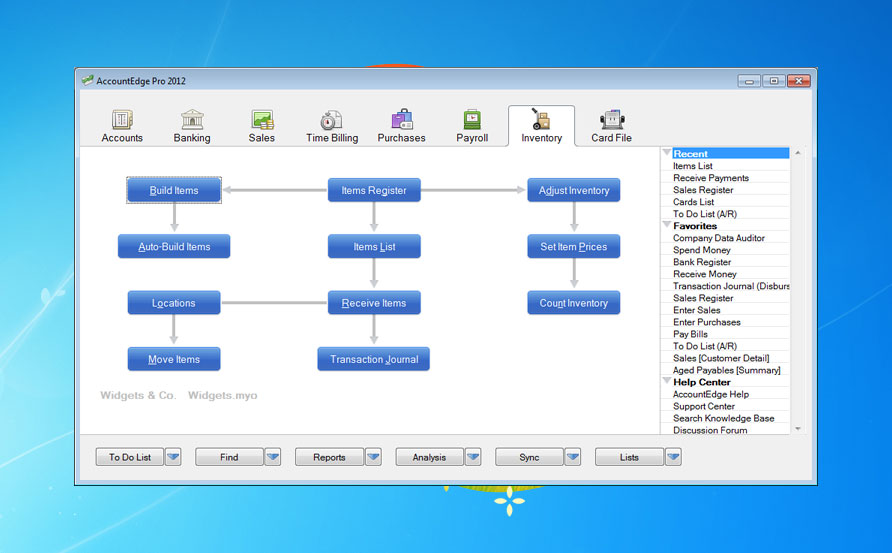Screen dimensions: 892x553
Task: Open the Analysis dropdown arrow
Action: tap(473, 457)
